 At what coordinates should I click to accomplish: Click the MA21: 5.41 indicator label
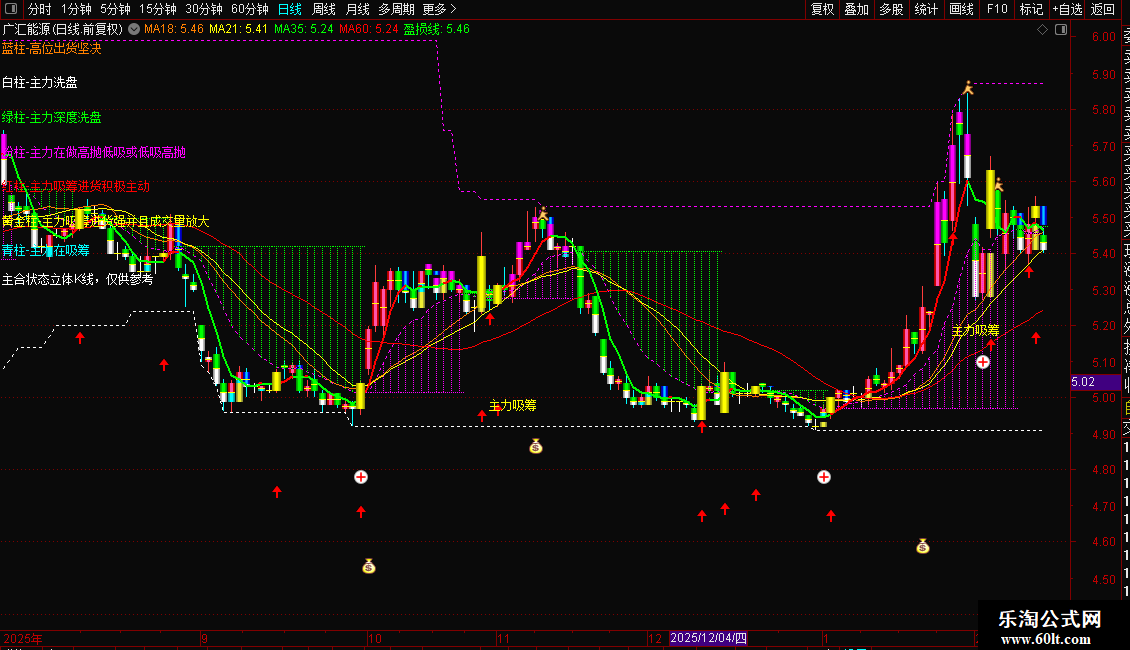point(239,30)
